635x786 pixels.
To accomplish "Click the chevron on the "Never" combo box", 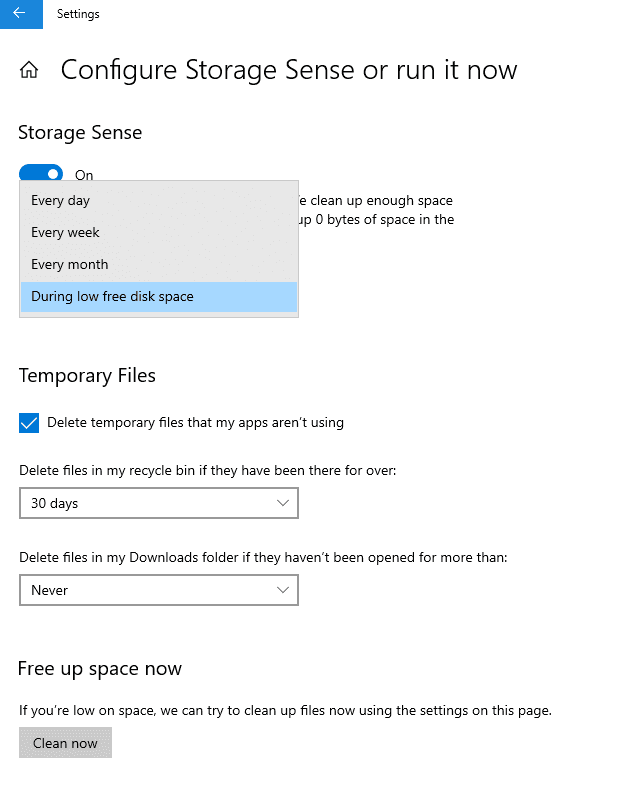I will pyautogui.click(x=283, y=590).
